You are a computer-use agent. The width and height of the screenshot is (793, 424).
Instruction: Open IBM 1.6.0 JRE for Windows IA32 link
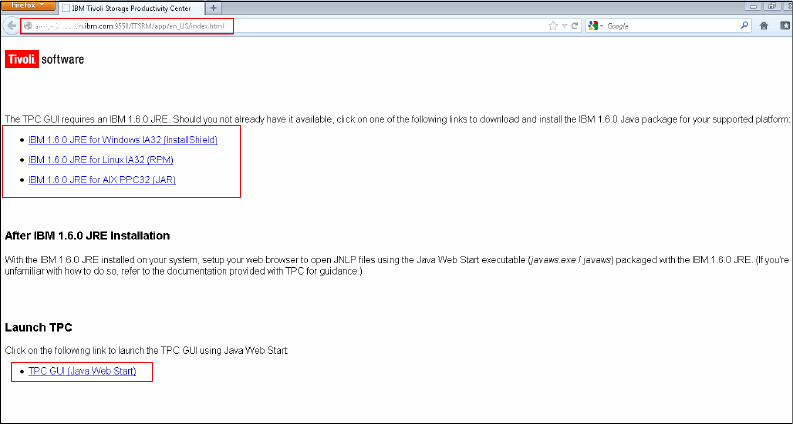(x=122, y=140)
